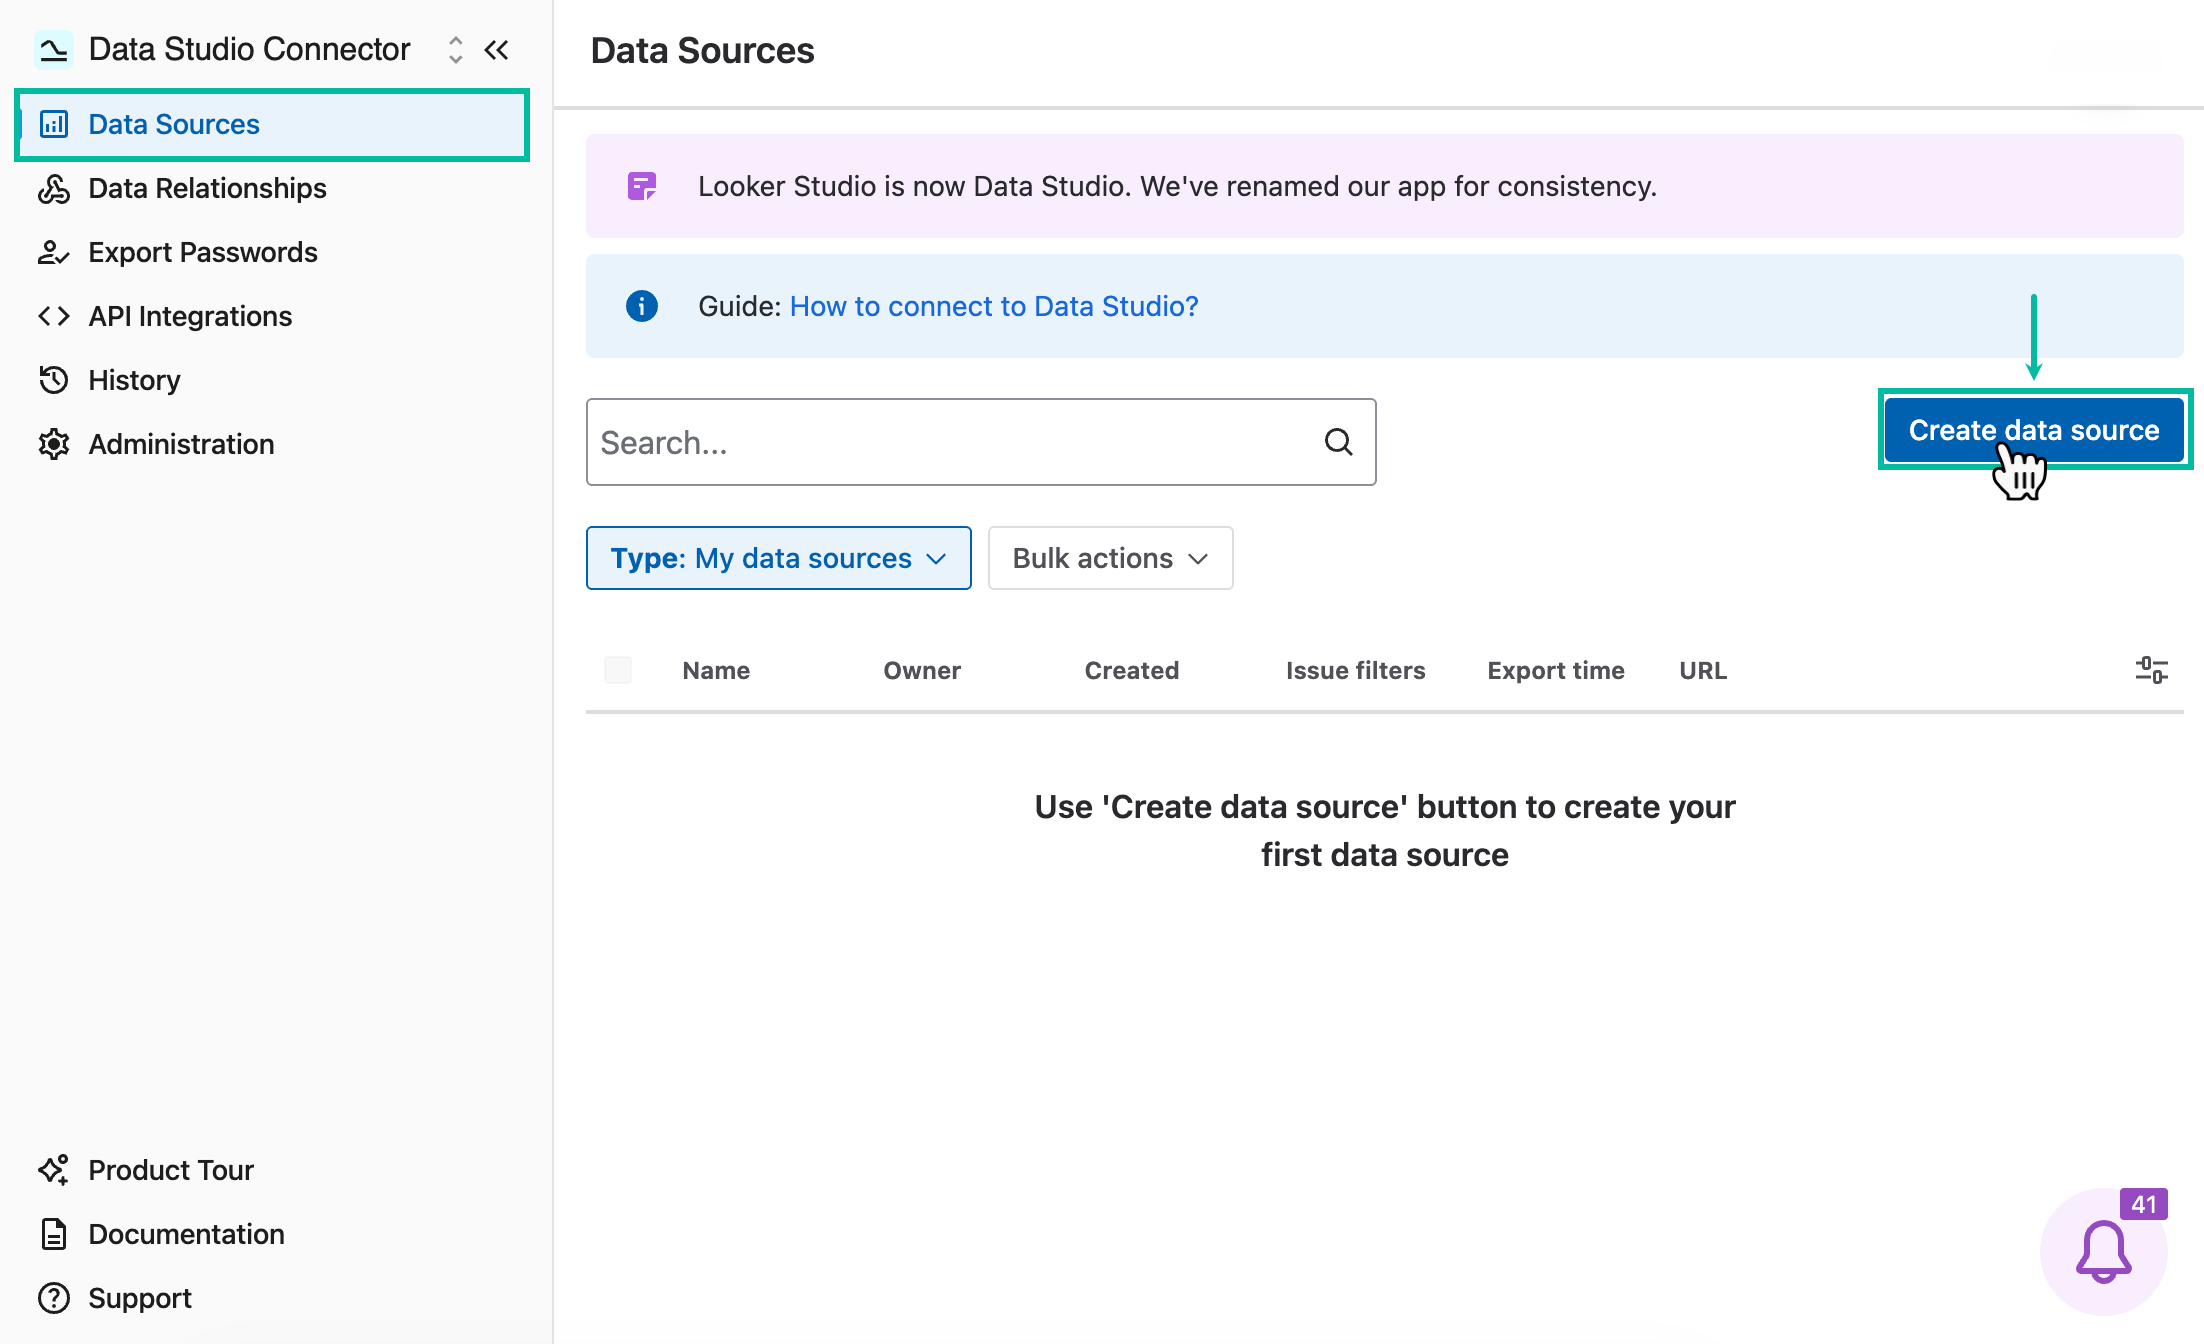Sort by Name column header
This screenshot has width=2204, height=1344.
point(716,671)
